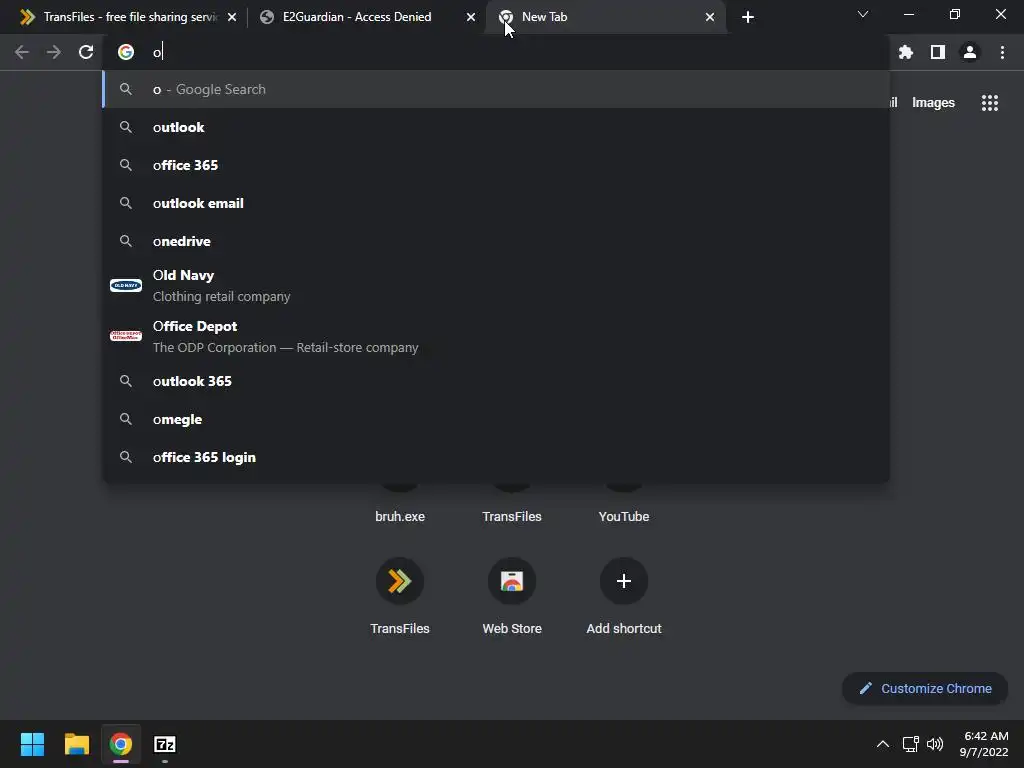The image size is (1024, 768).
Task: Close the E2Guardian tab
Action: click(471, 17)
